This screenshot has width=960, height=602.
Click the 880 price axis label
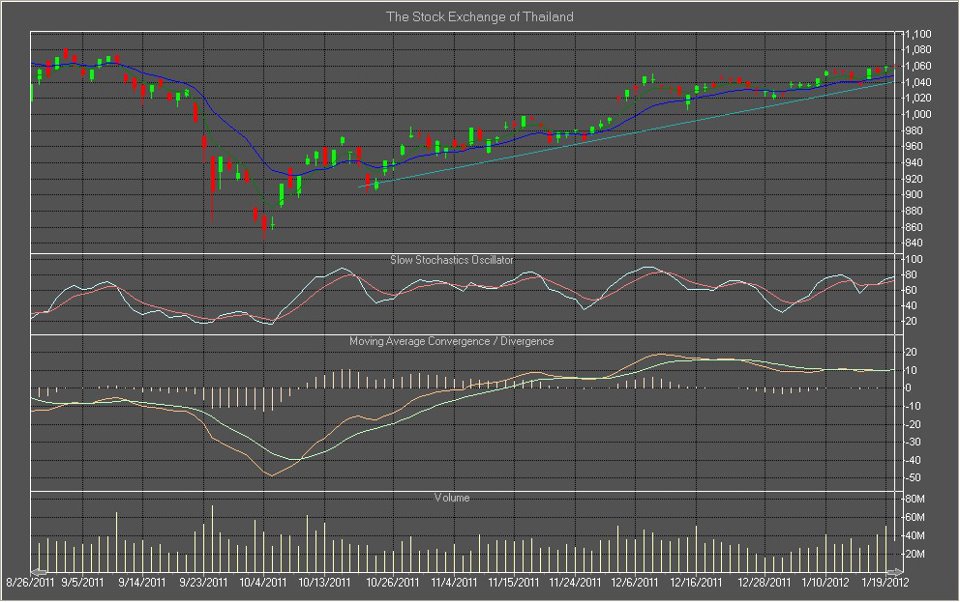coord(915,211)
